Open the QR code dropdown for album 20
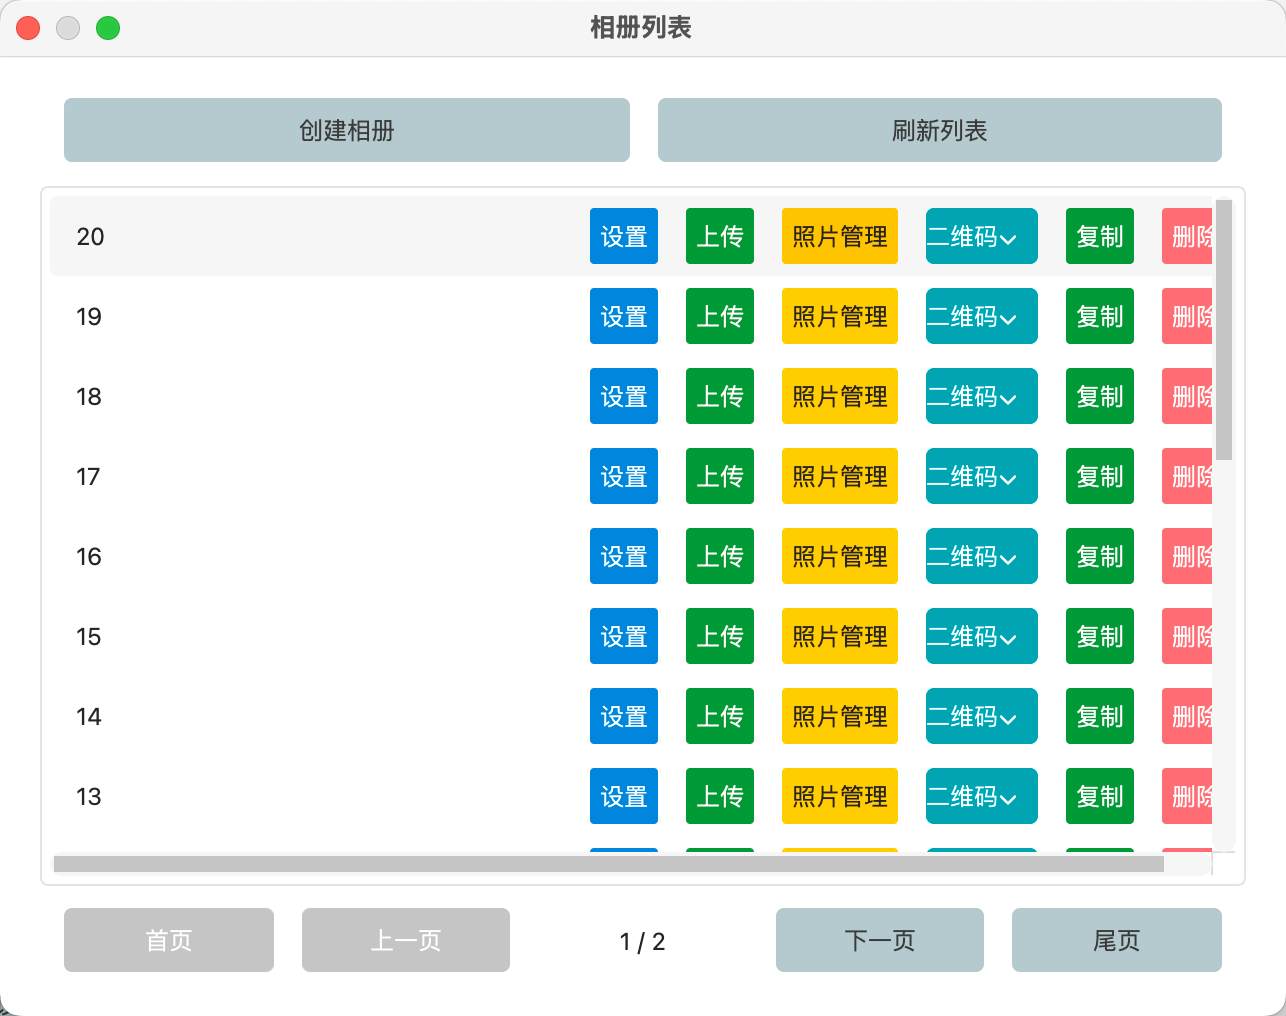1286x1016 pixels. (x=981, y=236)
